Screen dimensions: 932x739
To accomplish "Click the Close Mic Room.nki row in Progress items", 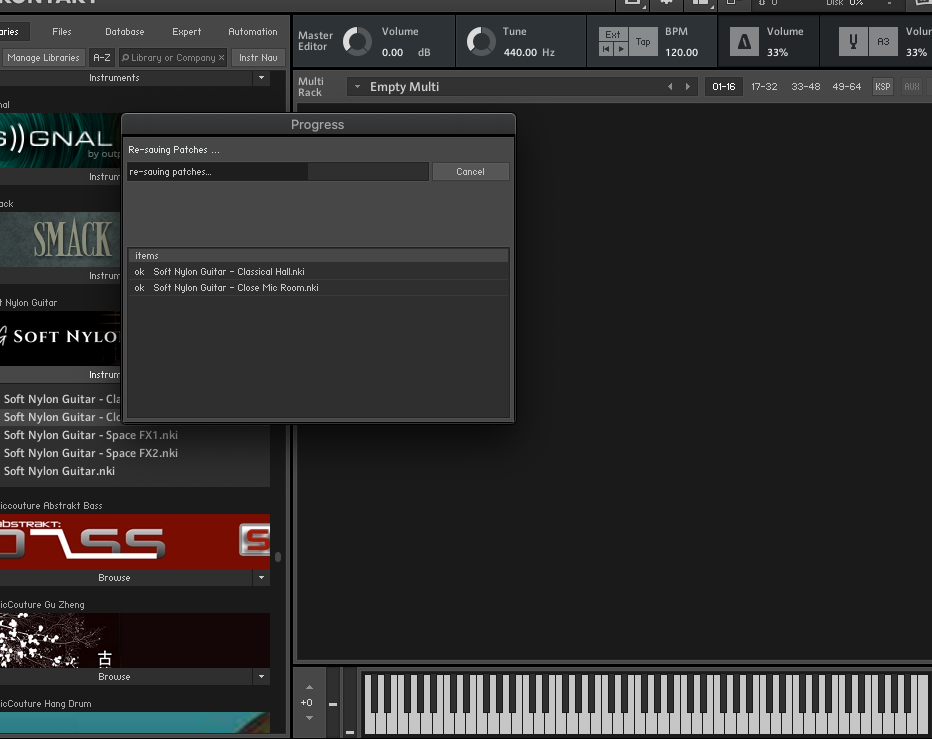I will [x=319, y=288].
